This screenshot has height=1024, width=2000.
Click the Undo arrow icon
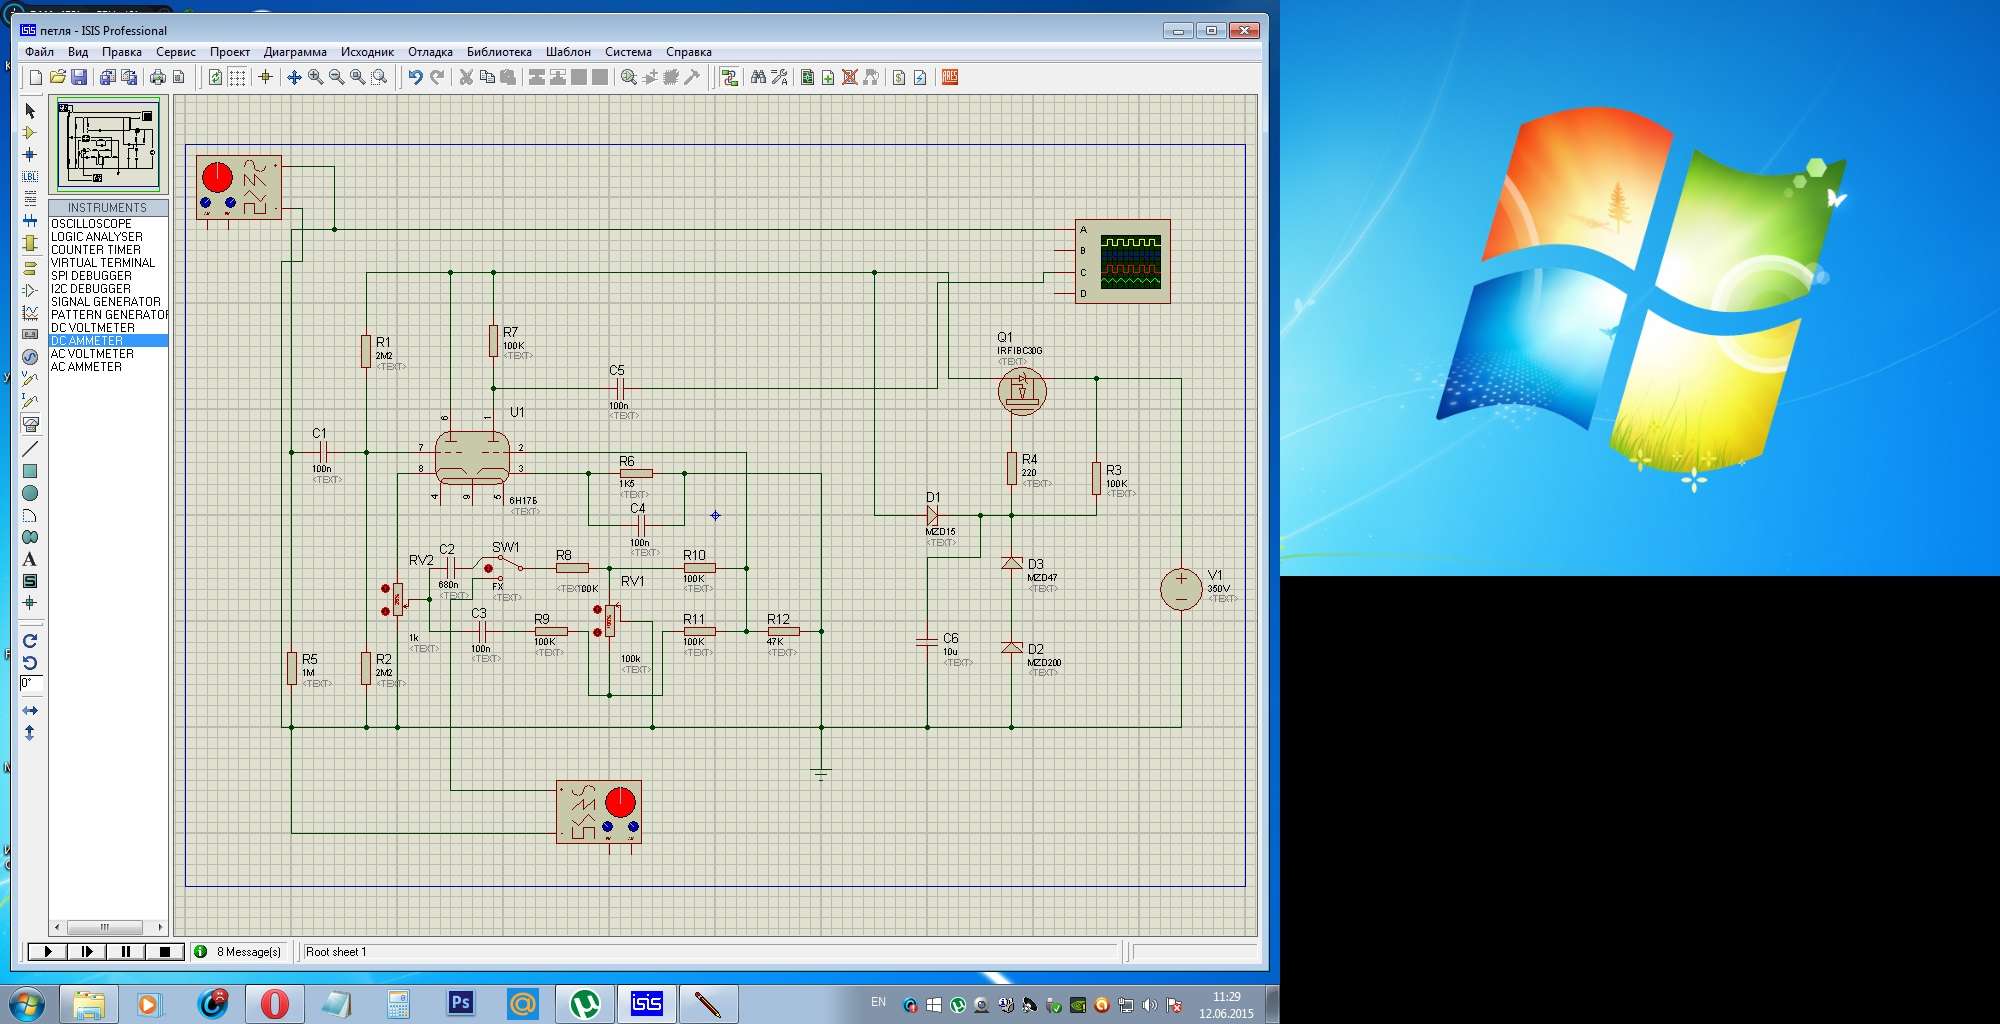point(415,77)
